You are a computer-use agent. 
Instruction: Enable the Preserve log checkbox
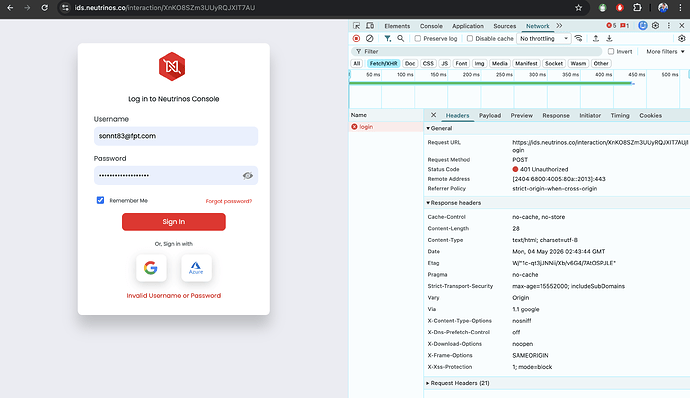point(418,39)
